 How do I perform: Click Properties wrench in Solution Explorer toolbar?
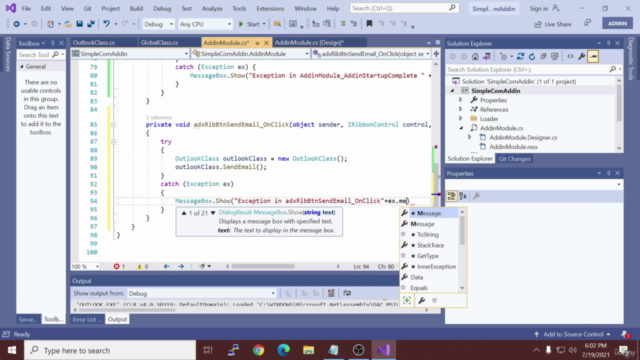(582, 57)
